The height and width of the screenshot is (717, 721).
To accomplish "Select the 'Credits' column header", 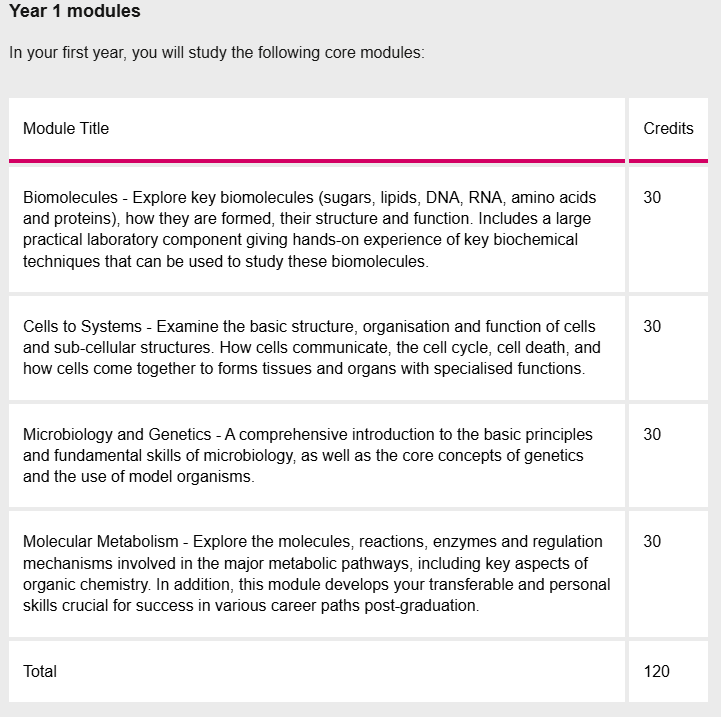I will 668,128.
